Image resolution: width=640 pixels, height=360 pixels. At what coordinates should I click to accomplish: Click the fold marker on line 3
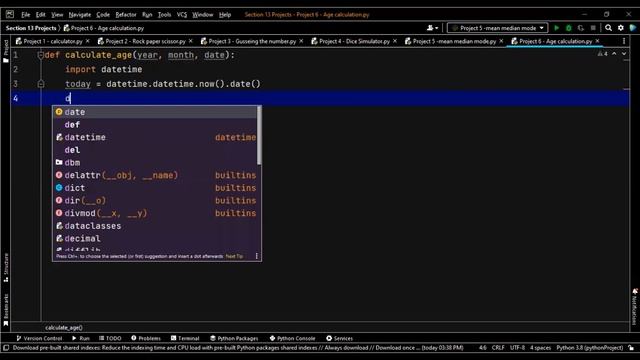coord(40,84)
